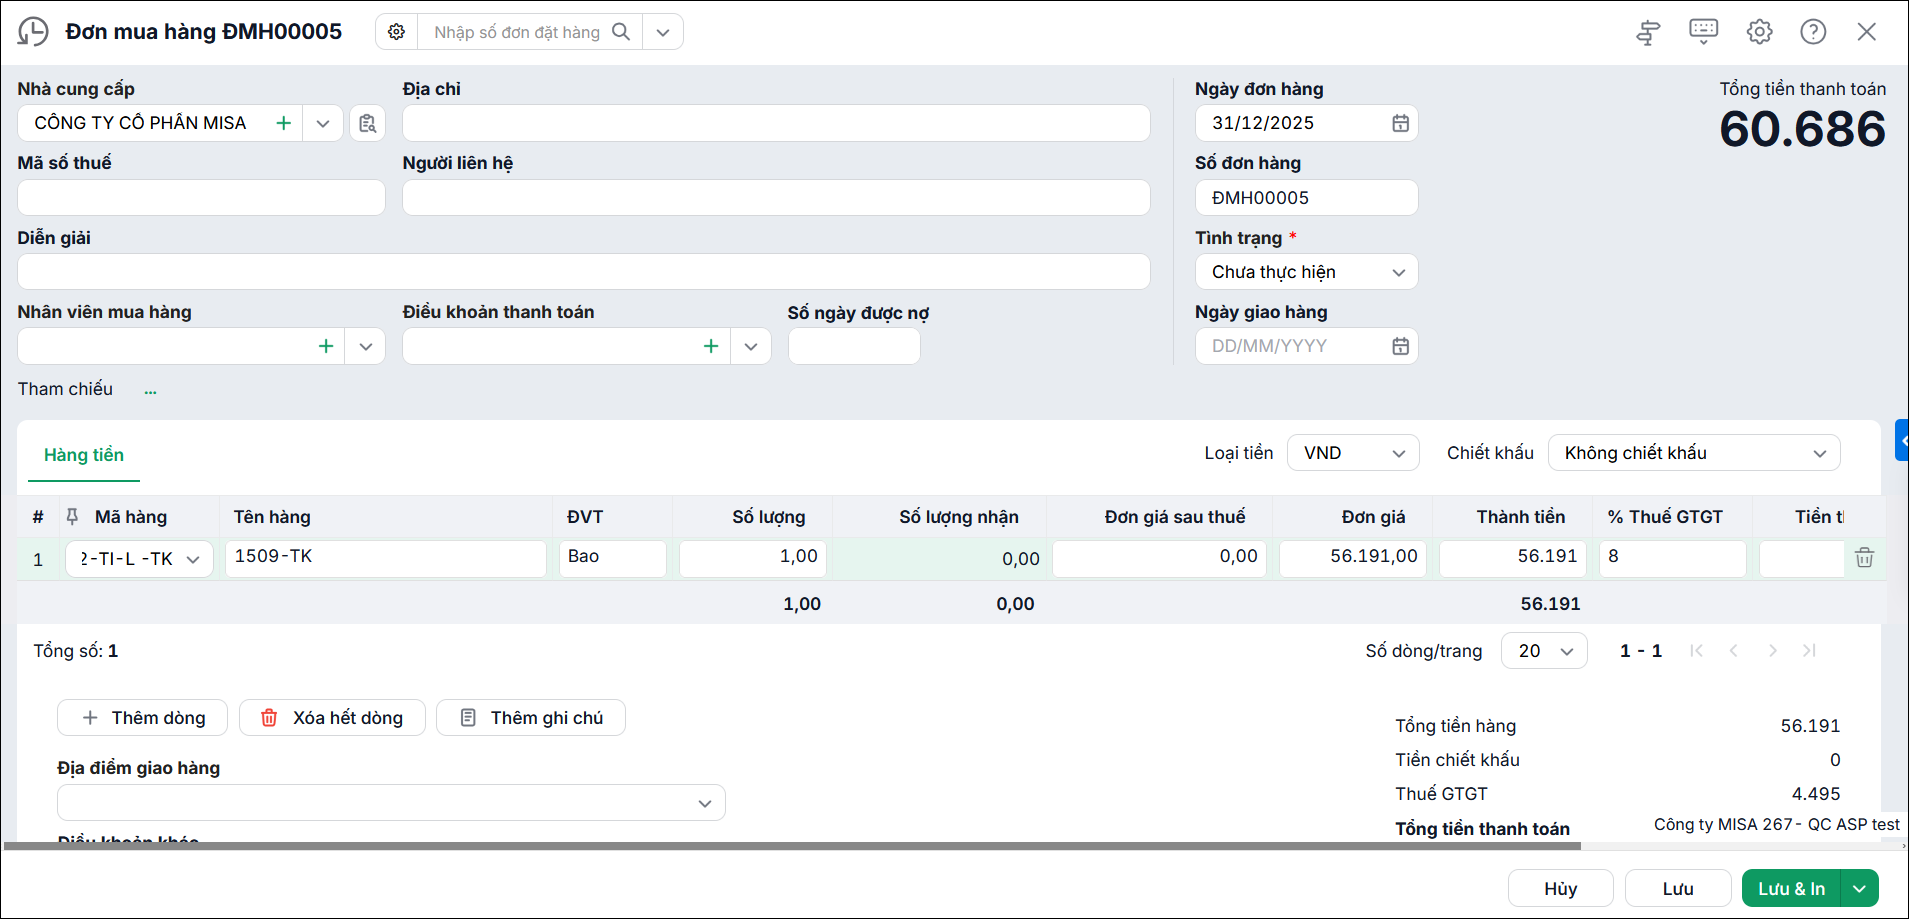Go to first page of table
Screen dimensions: 1909x919
(1696, 651)
